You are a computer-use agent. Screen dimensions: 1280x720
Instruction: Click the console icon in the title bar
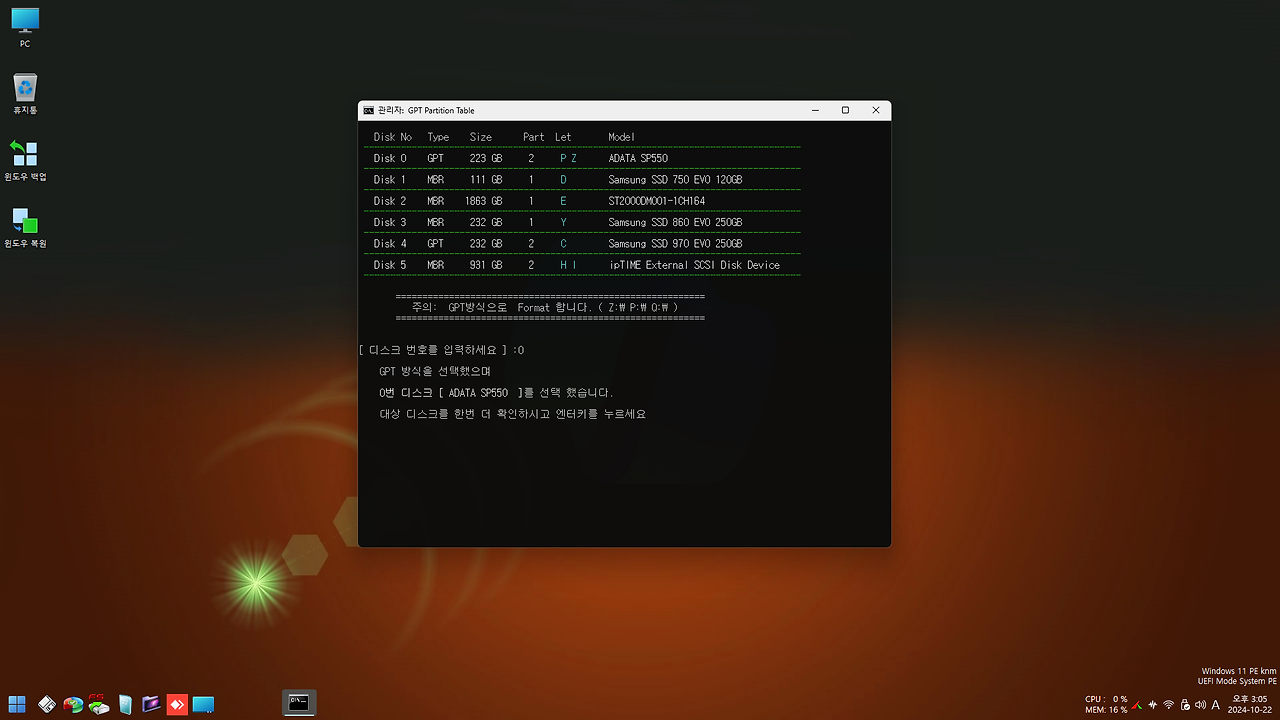pos(369,110)
